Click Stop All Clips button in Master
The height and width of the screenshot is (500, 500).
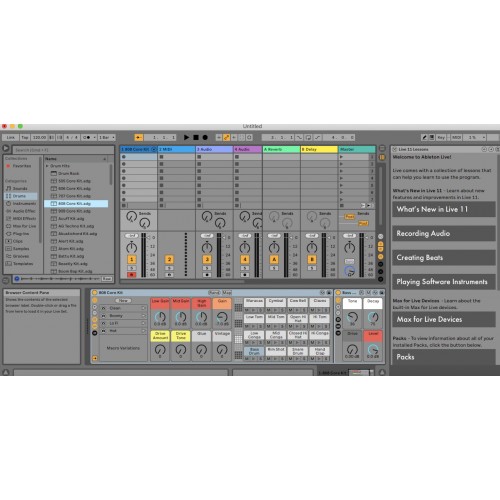click(x=341, y=206)
